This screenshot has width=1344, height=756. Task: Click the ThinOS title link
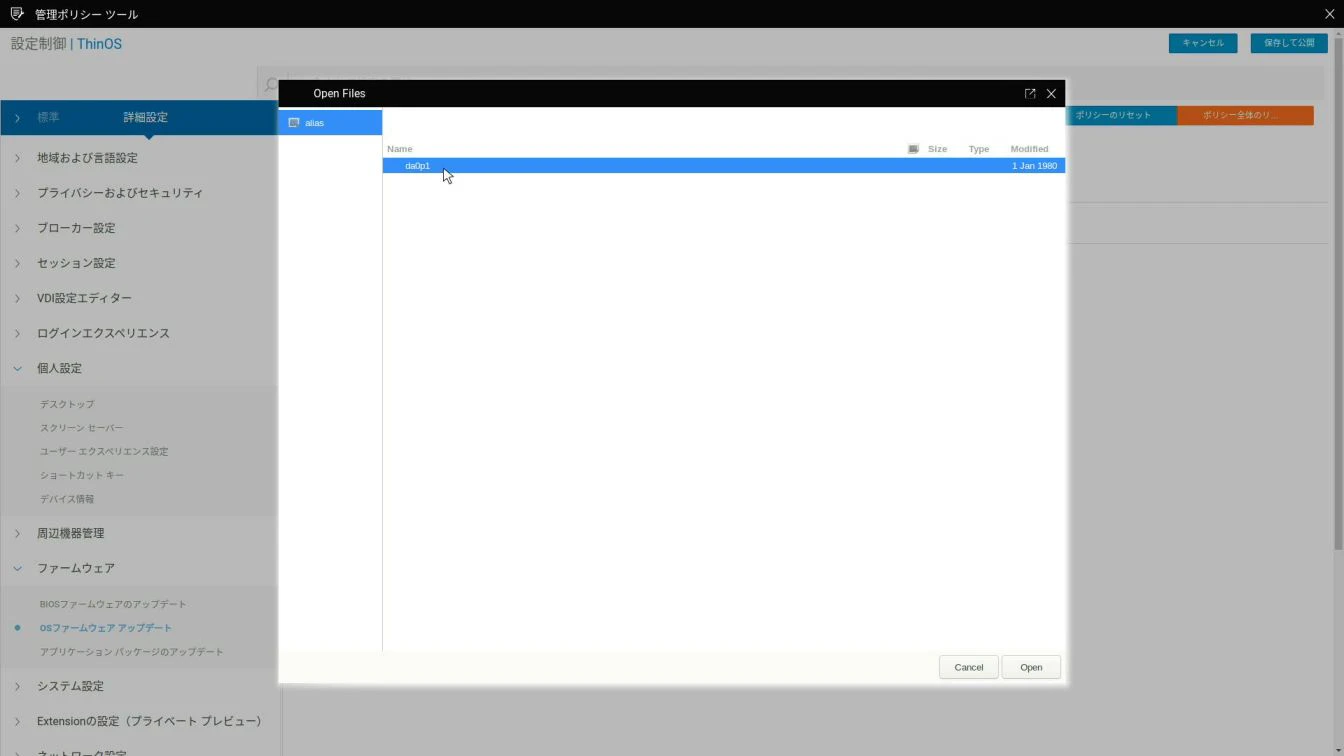[99, 44]
